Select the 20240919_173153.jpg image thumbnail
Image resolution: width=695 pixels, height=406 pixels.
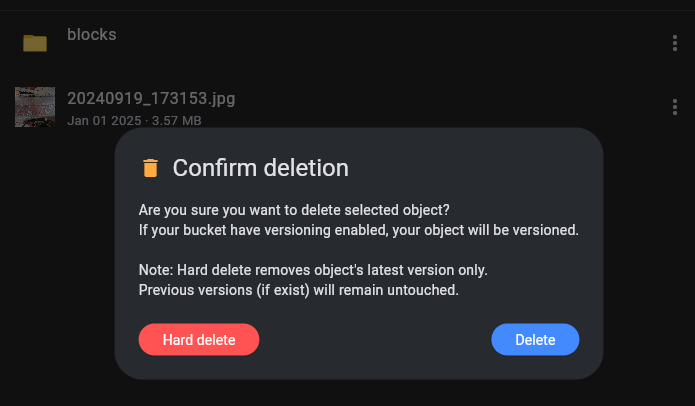coord(35,107)
